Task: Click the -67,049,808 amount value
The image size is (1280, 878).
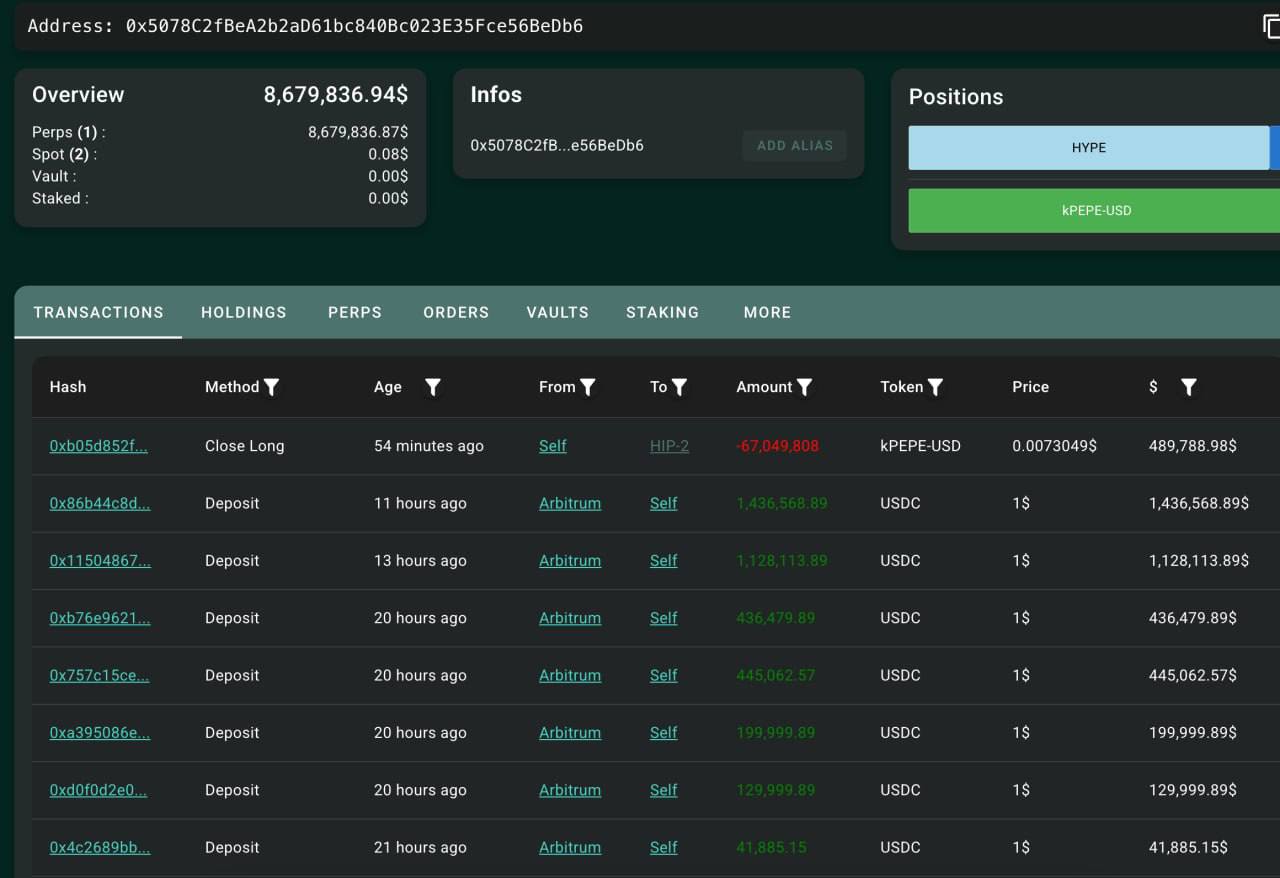Action: (777, 446)
